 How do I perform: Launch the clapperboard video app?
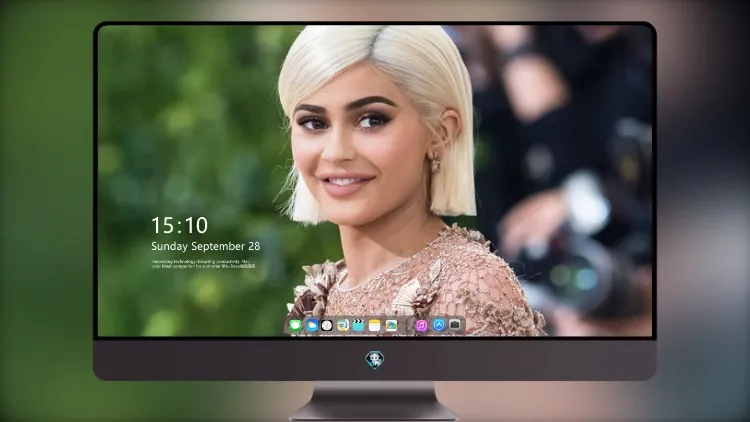point(358,326)
